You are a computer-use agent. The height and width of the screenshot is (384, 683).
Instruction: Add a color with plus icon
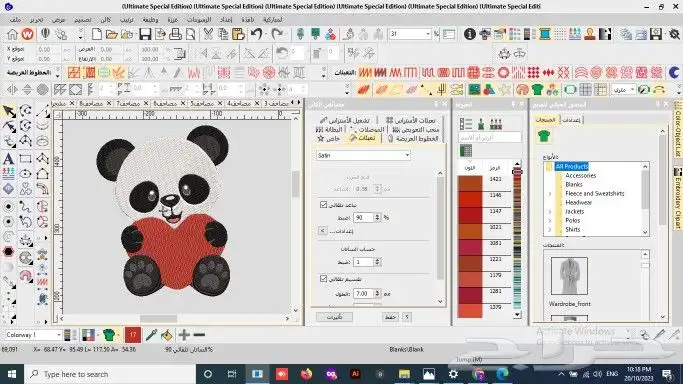184,335
